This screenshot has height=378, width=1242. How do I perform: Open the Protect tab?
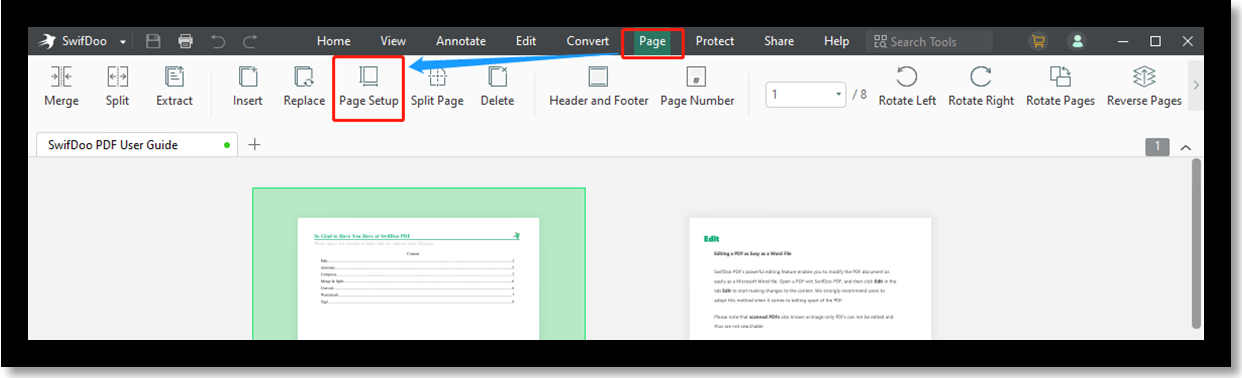pos(715,41)
